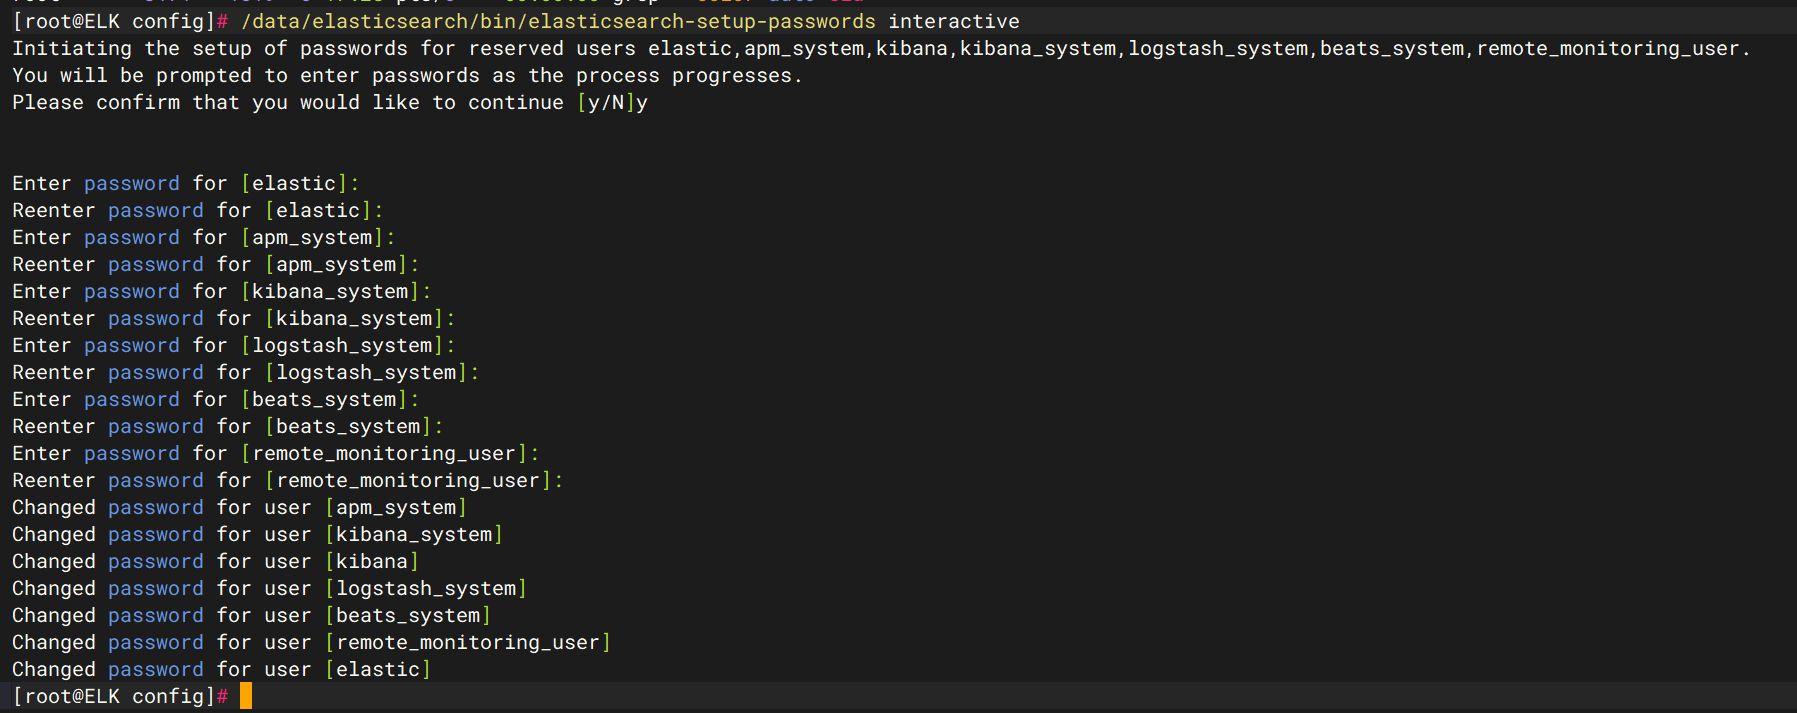Click "Changed password for user [remote_monitoring_user]"
This screenshot has height=713, width=1797.
point(311,642)
